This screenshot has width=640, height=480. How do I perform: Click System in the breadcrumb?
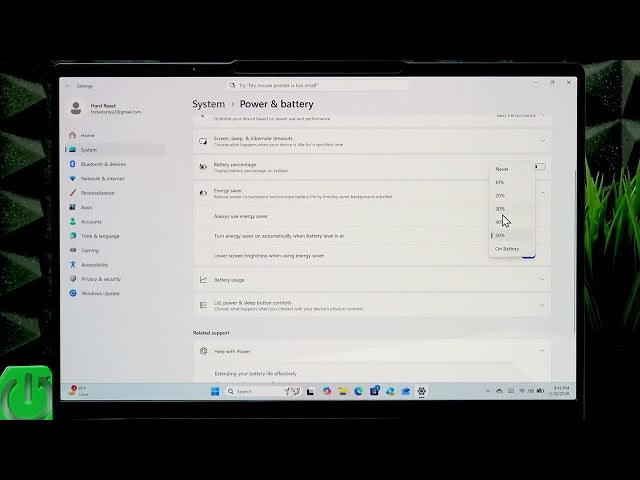pos(209,104)
